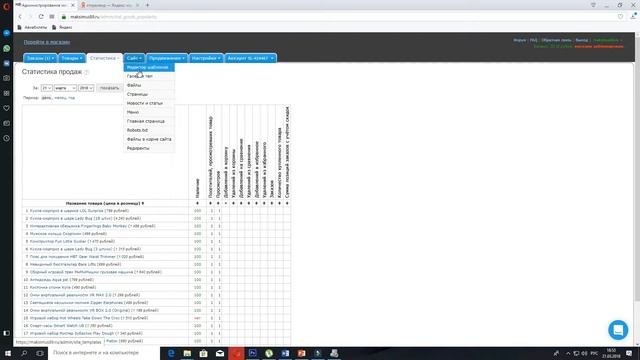The height and width of the screenshot is (360, 640).
Task: Open product Очки виртуальной реальности VR MAX 2.0
Action: coord(85,295)
